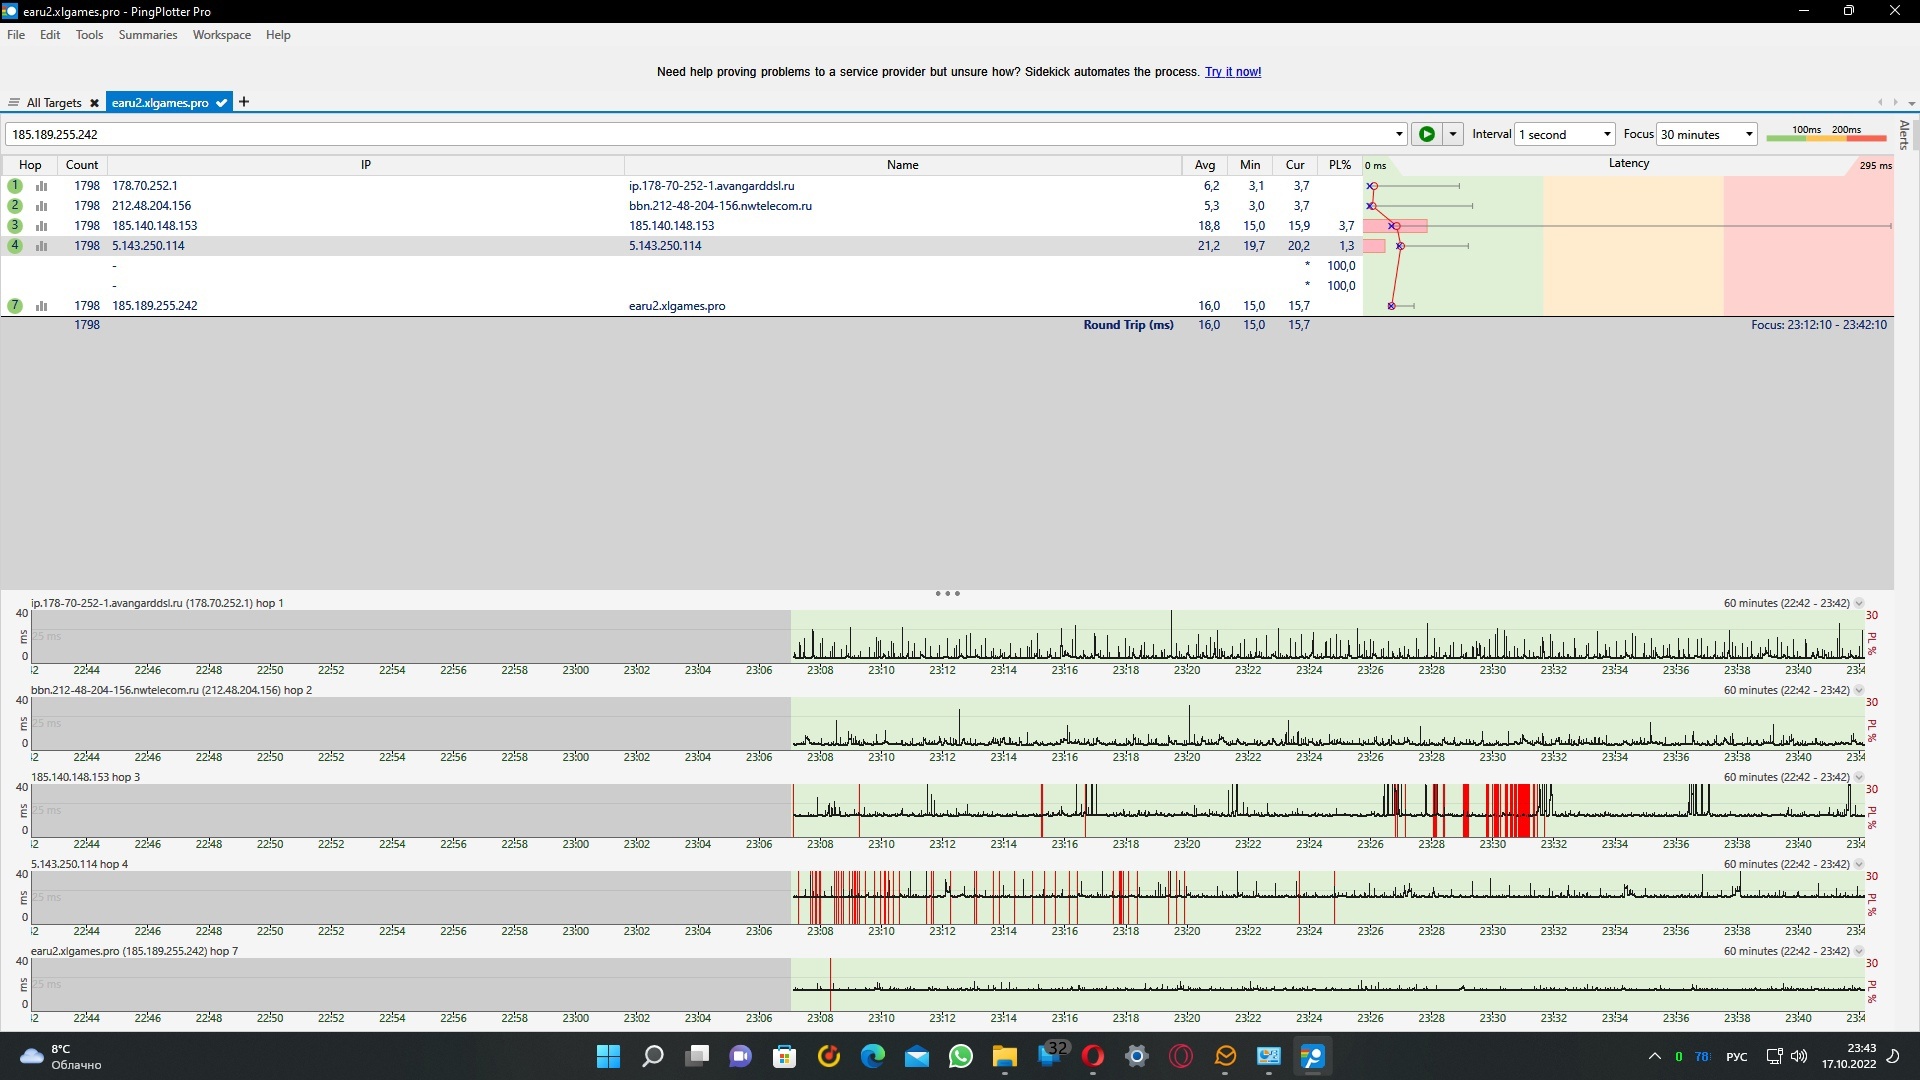This screenshot has width=1920, height=1080.
Task: Click the 295 ms latency scale maximum
Action: tap(1875, 166)
